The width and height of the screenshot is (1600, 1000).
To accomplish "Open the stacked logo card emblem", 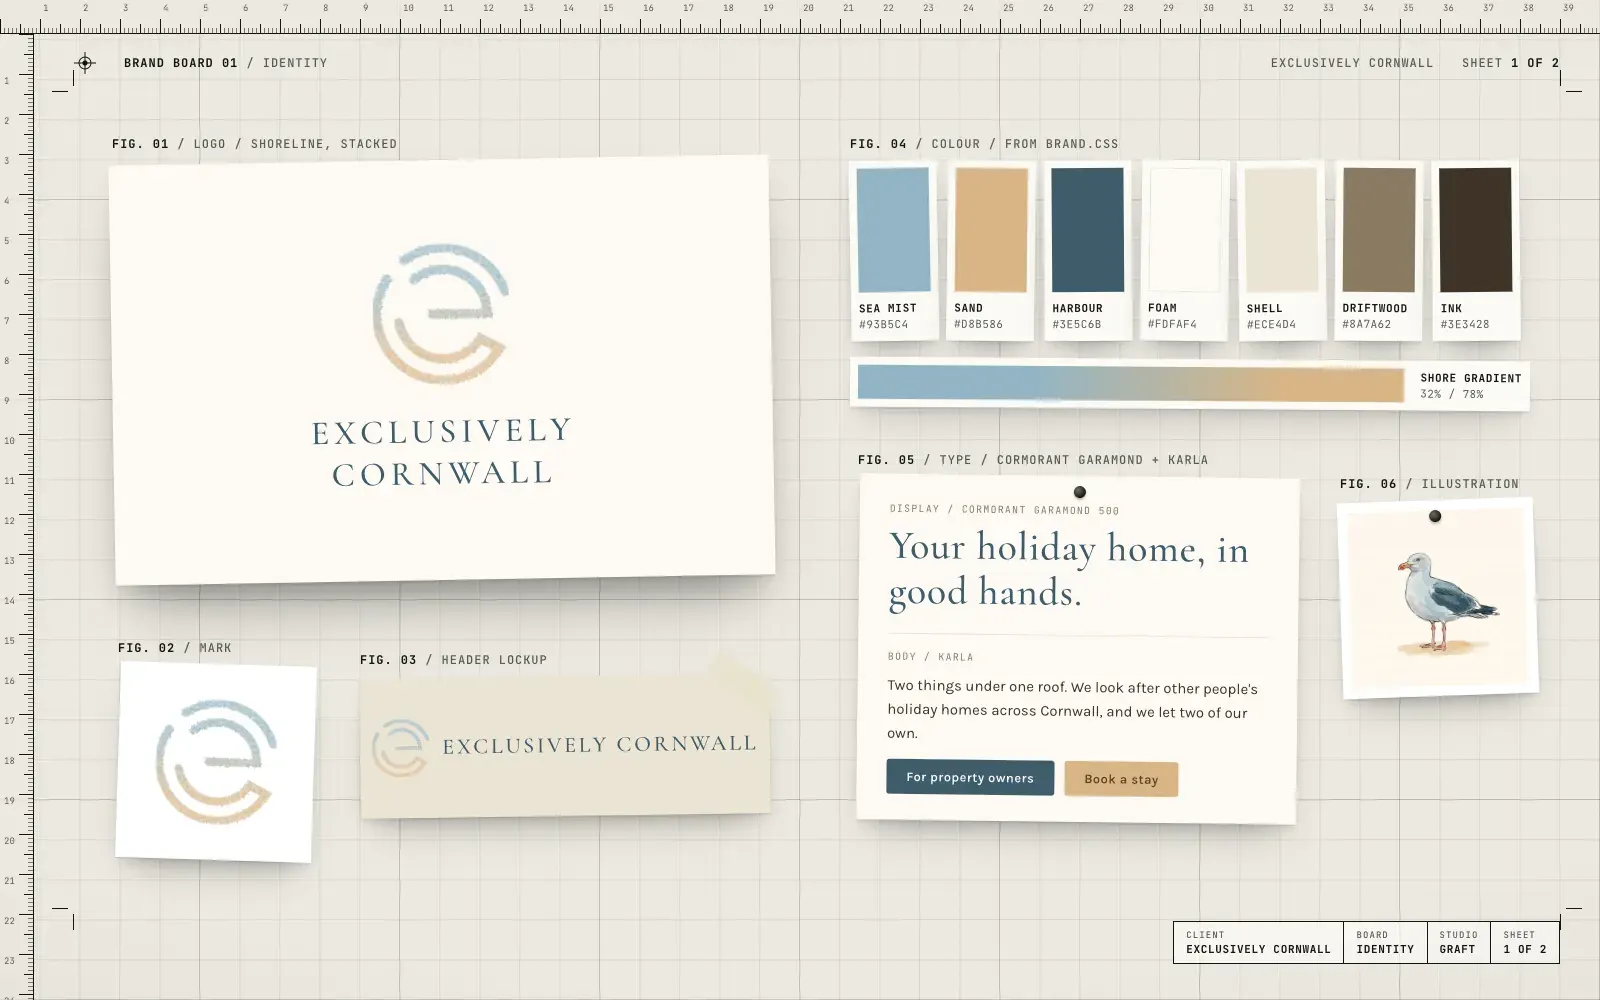I will (x=441, y=314).
